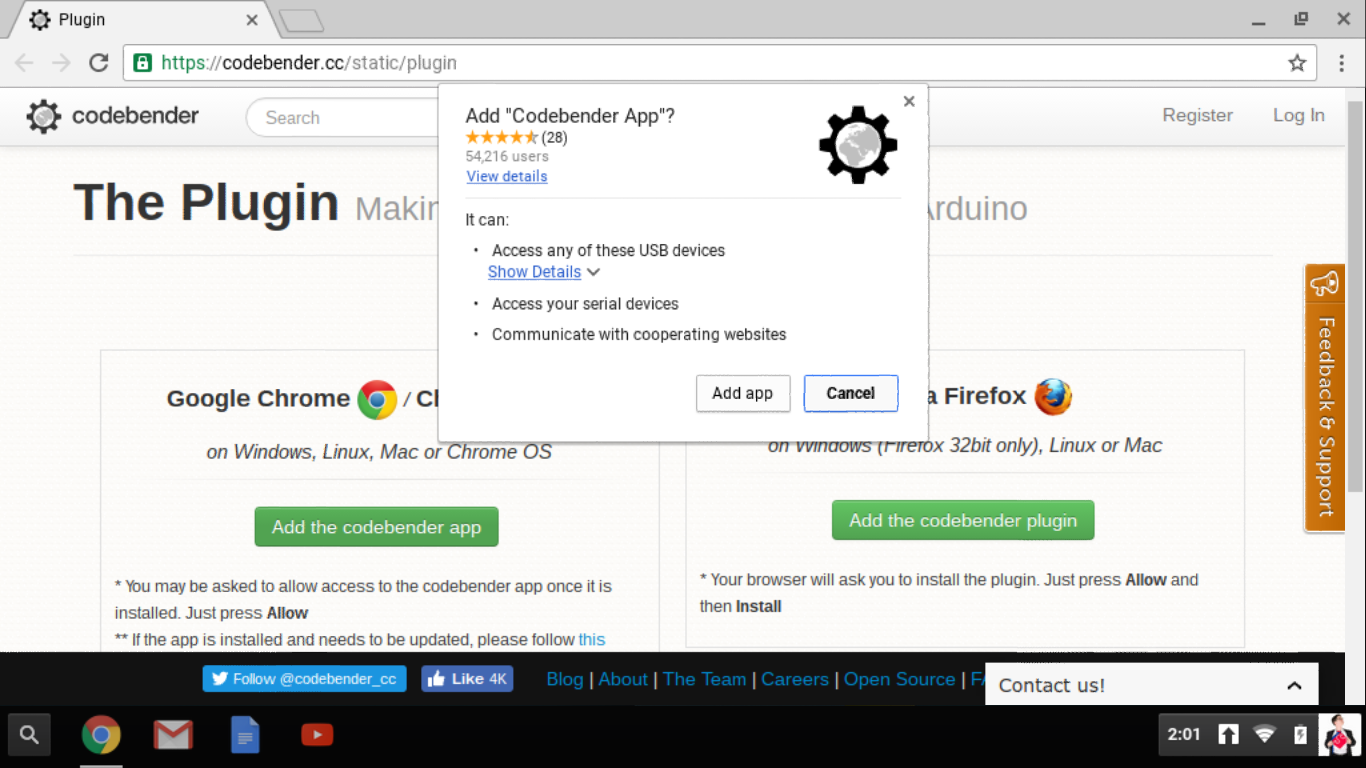The image size is (1366, 768).
Task: Open Gmail from the shelf
Action: (173, 736)
